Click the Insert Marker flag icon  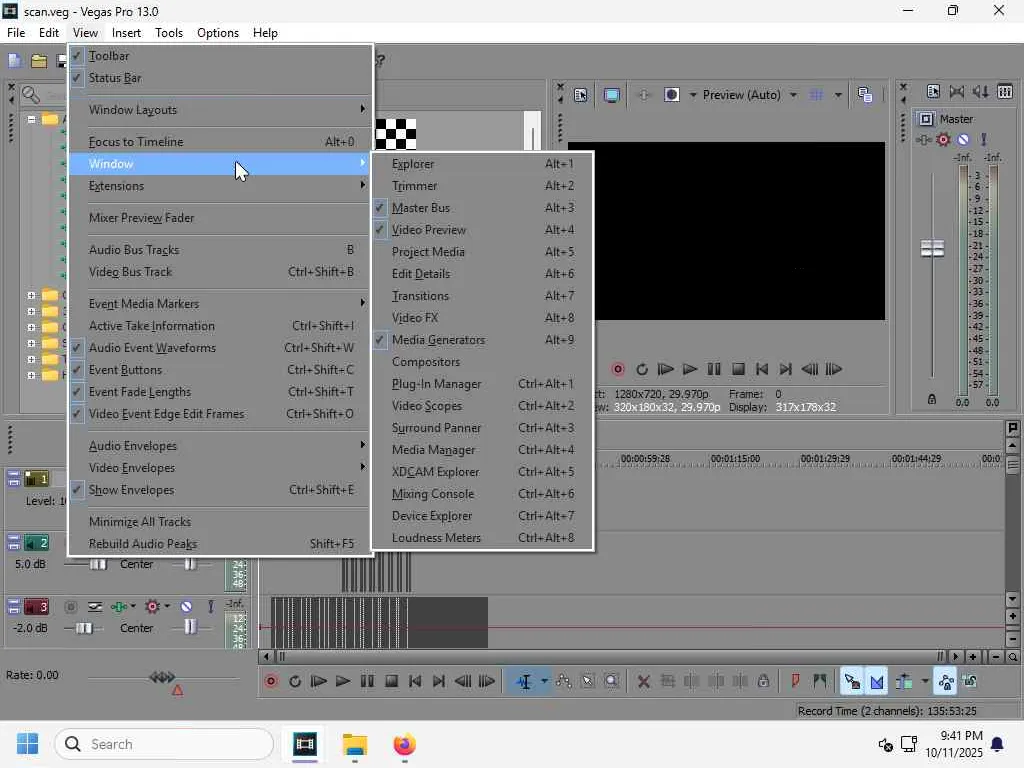point(795,682)
